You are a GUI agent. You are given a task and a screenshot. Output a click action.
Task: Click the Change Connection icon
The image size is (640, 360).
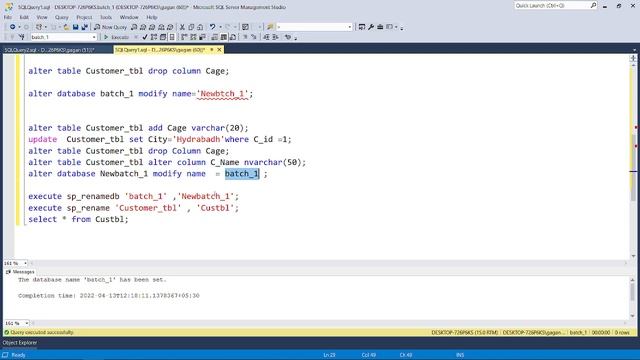[x=21, y=37]
